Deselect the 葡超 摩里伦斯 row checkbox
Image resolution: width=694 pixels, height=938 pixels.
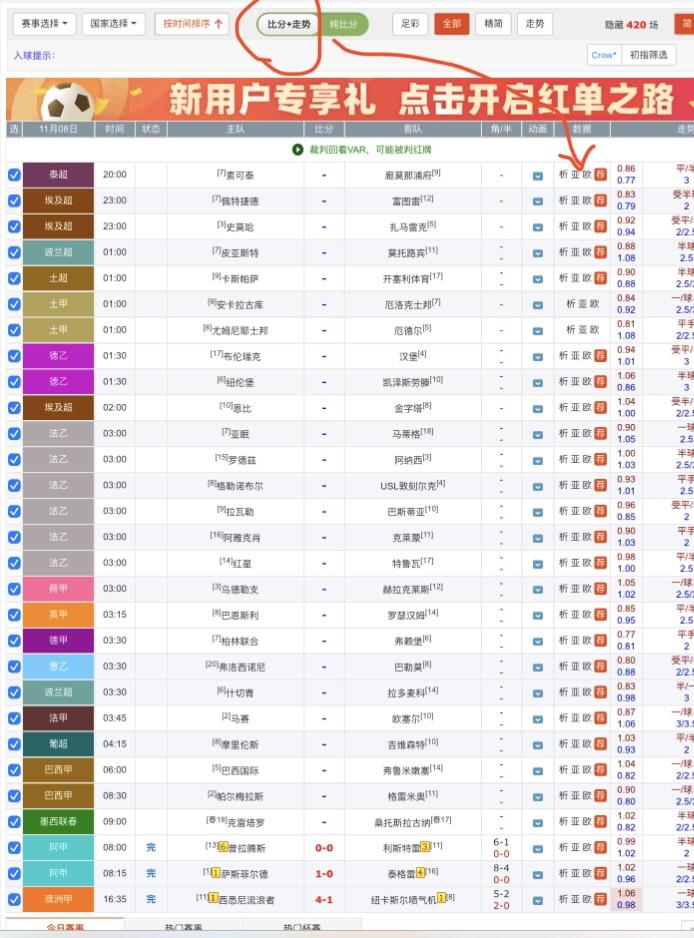[14, 744]
